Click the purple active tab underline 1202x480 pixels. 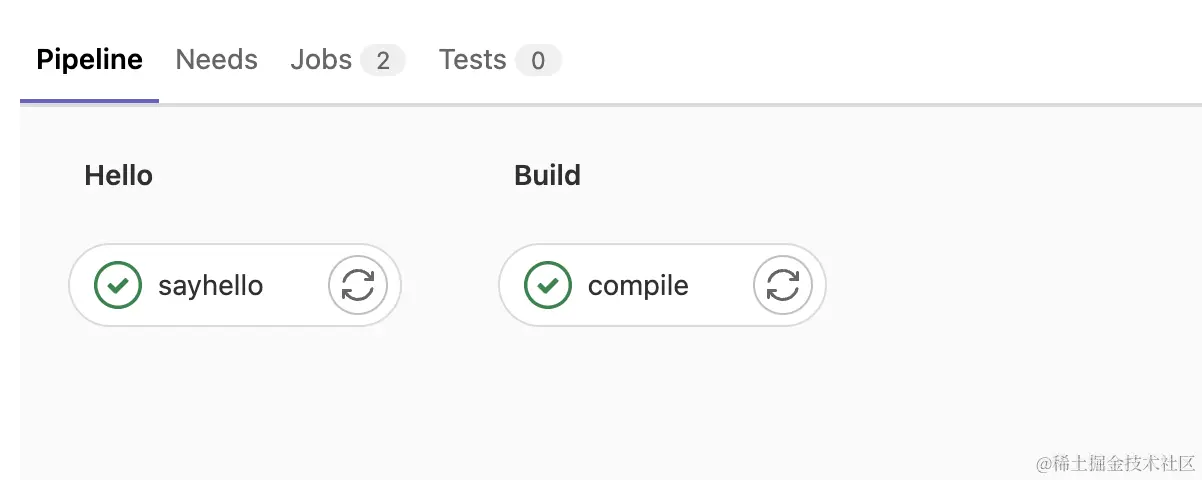89,100
